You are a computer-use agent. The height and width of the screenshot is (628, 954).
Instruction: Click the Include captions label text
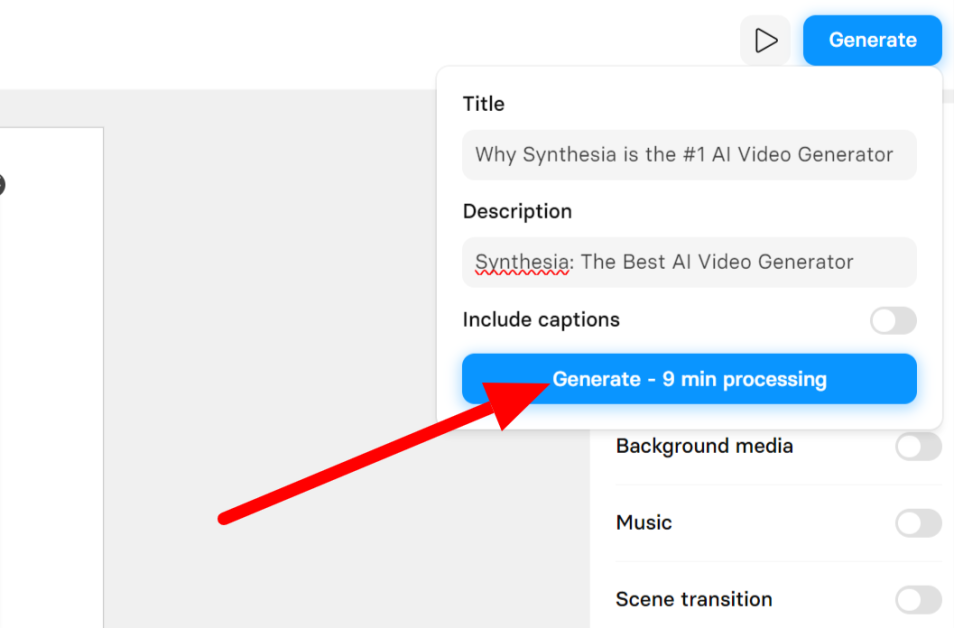click(541, 320)
